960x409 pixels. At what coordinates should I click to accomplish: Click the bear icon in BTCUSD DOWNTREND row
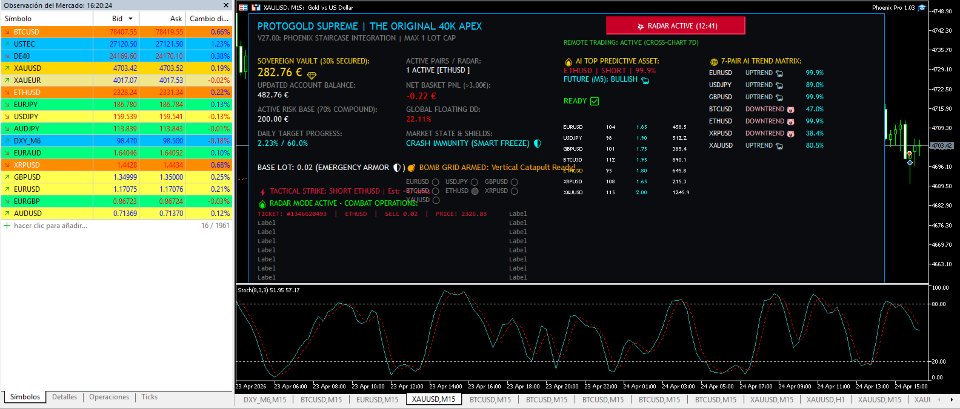point(790,109)
